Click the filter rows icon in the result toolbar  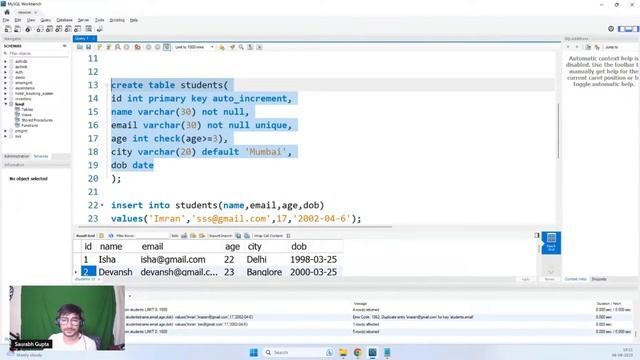point(111,236)
